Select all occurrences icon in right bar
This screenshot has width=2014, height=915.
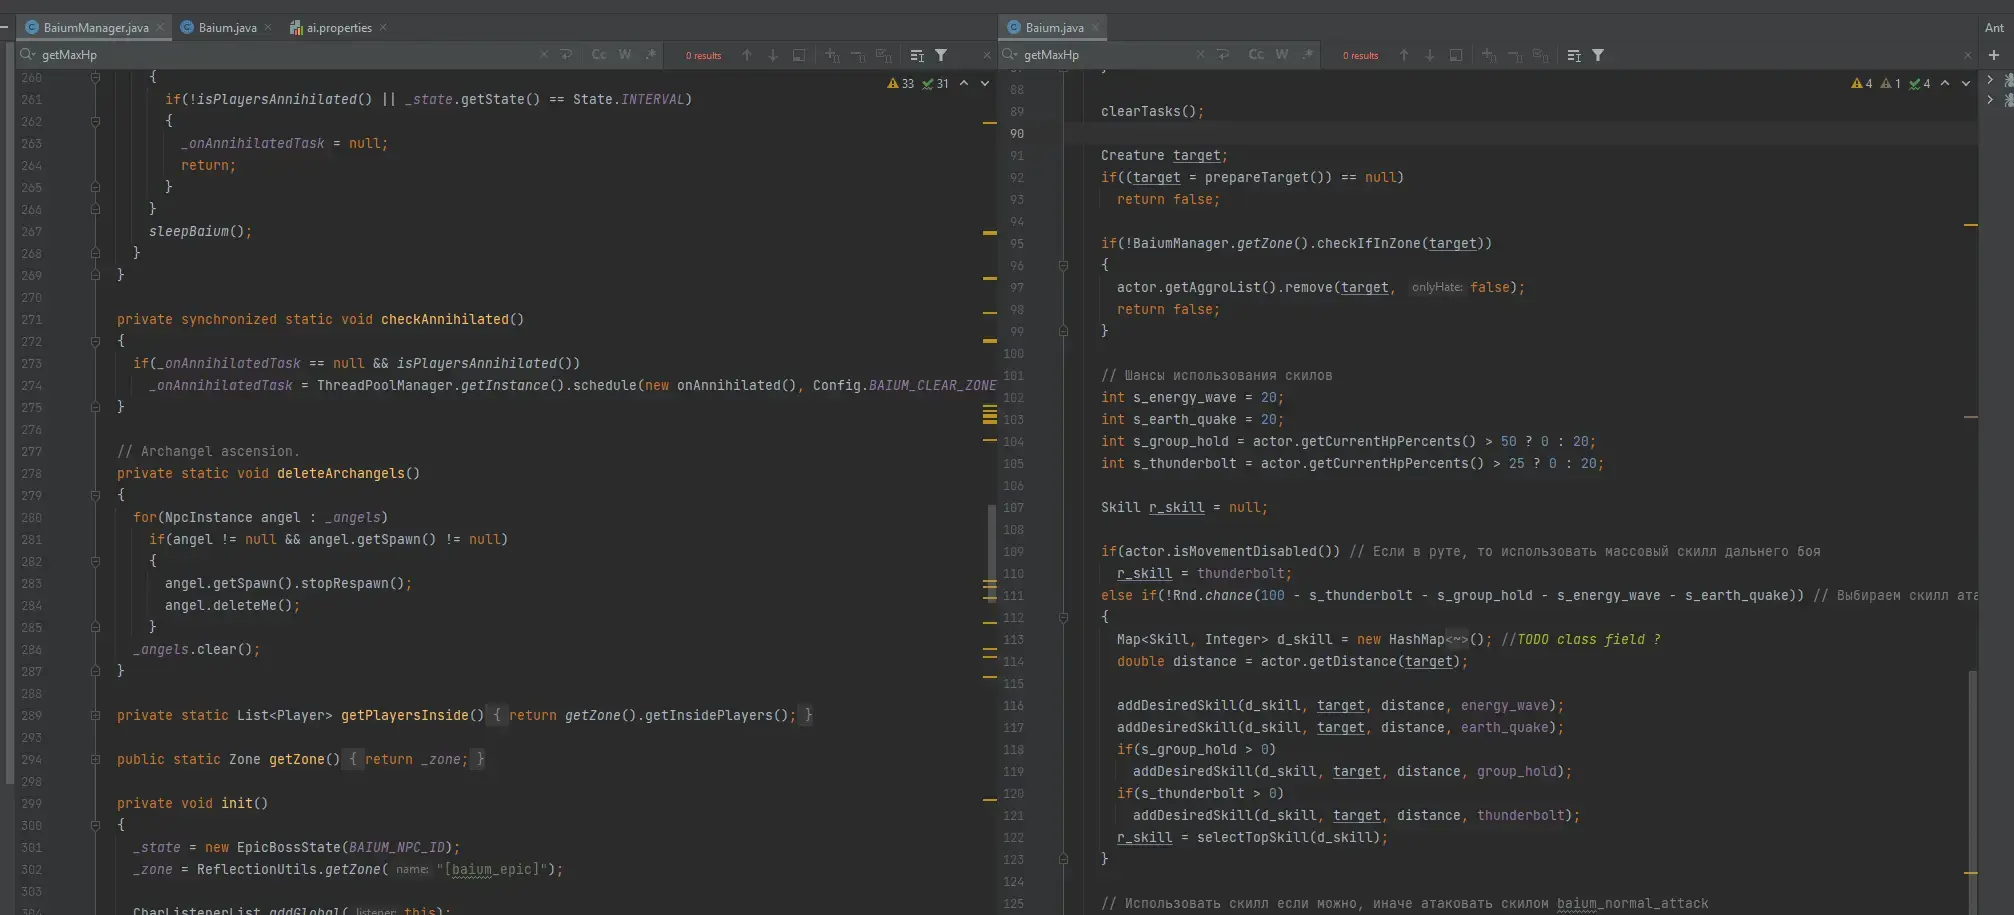click(x=1541, y=55)
